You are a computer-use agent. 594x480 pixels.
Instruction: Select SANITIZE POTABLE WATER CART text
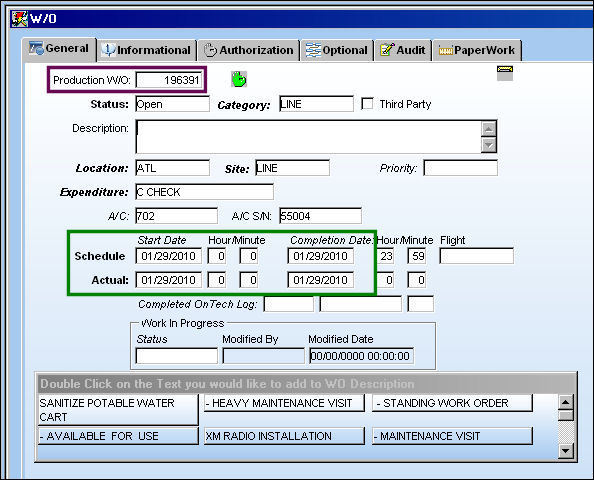pyautogui.click(x=118, y=410)
